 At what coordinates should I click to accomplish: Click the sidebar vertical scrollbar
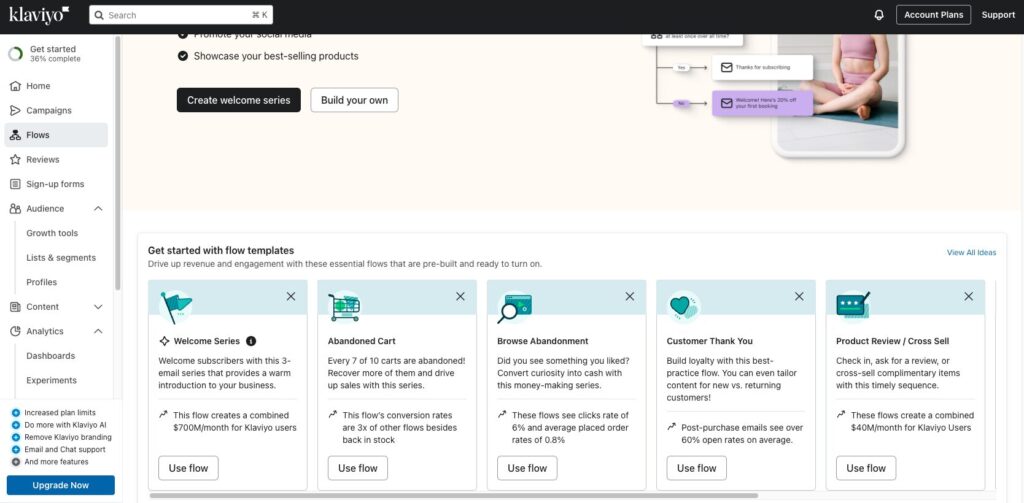point(118,163)
